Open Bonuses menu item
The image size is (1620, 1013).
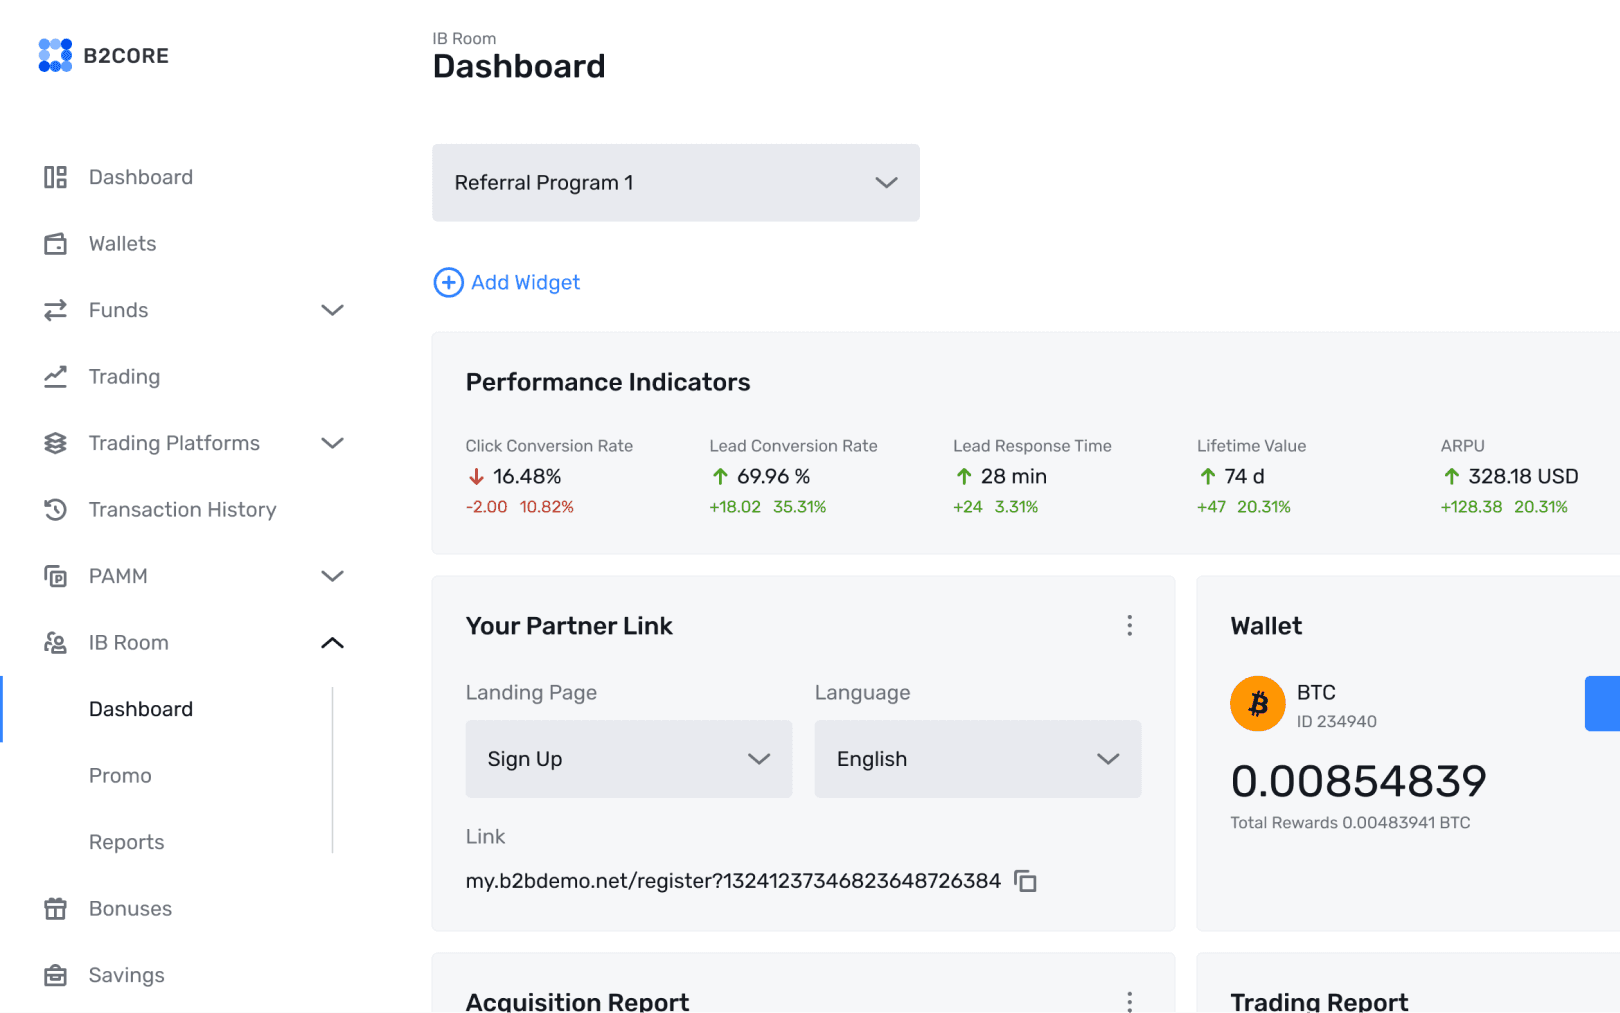[130, 909]
